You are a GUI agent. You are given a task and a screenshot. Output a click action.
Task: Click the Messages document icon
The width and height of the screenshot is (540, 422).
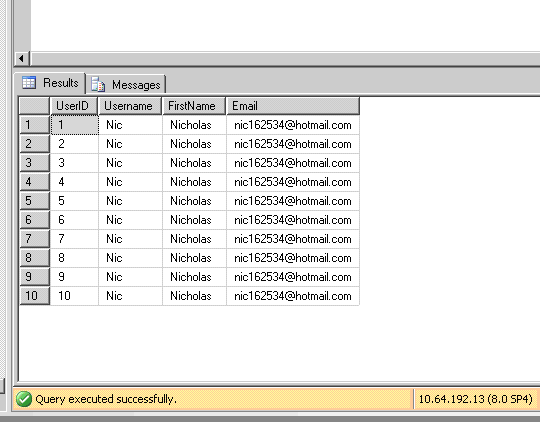[98, 84]
